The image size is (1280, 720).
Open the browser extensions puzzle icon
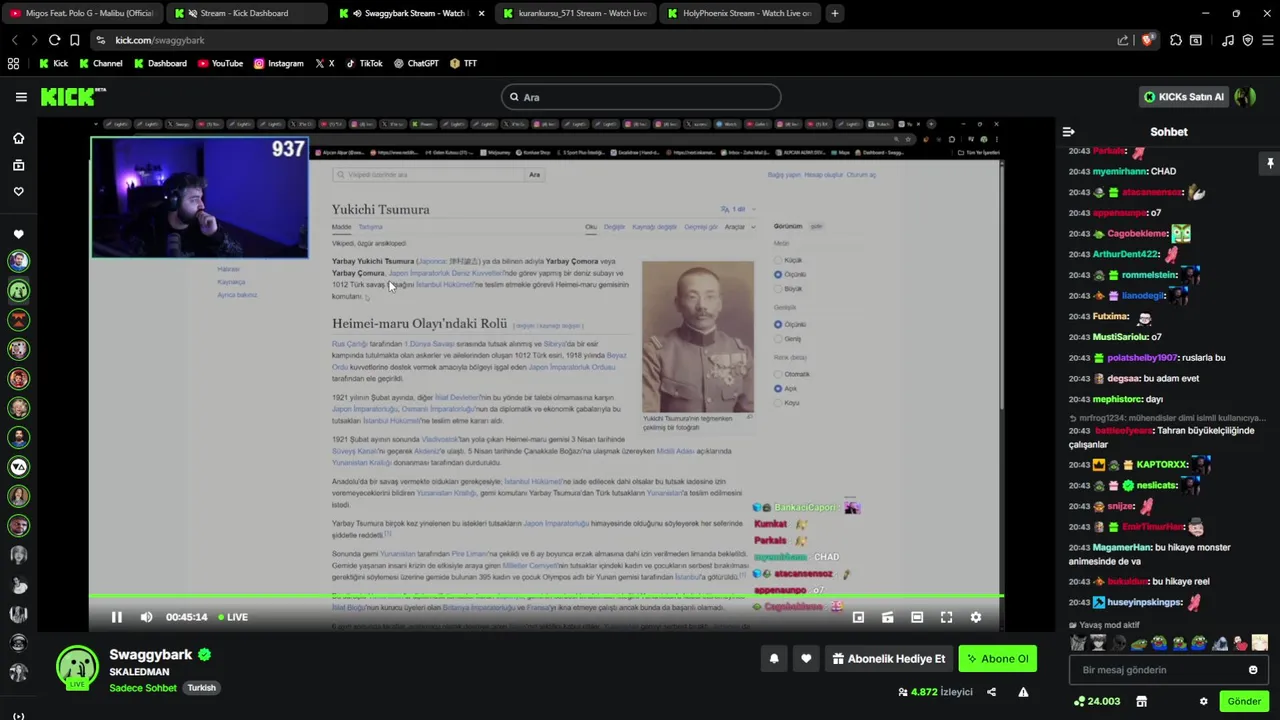click(1176, 40)
